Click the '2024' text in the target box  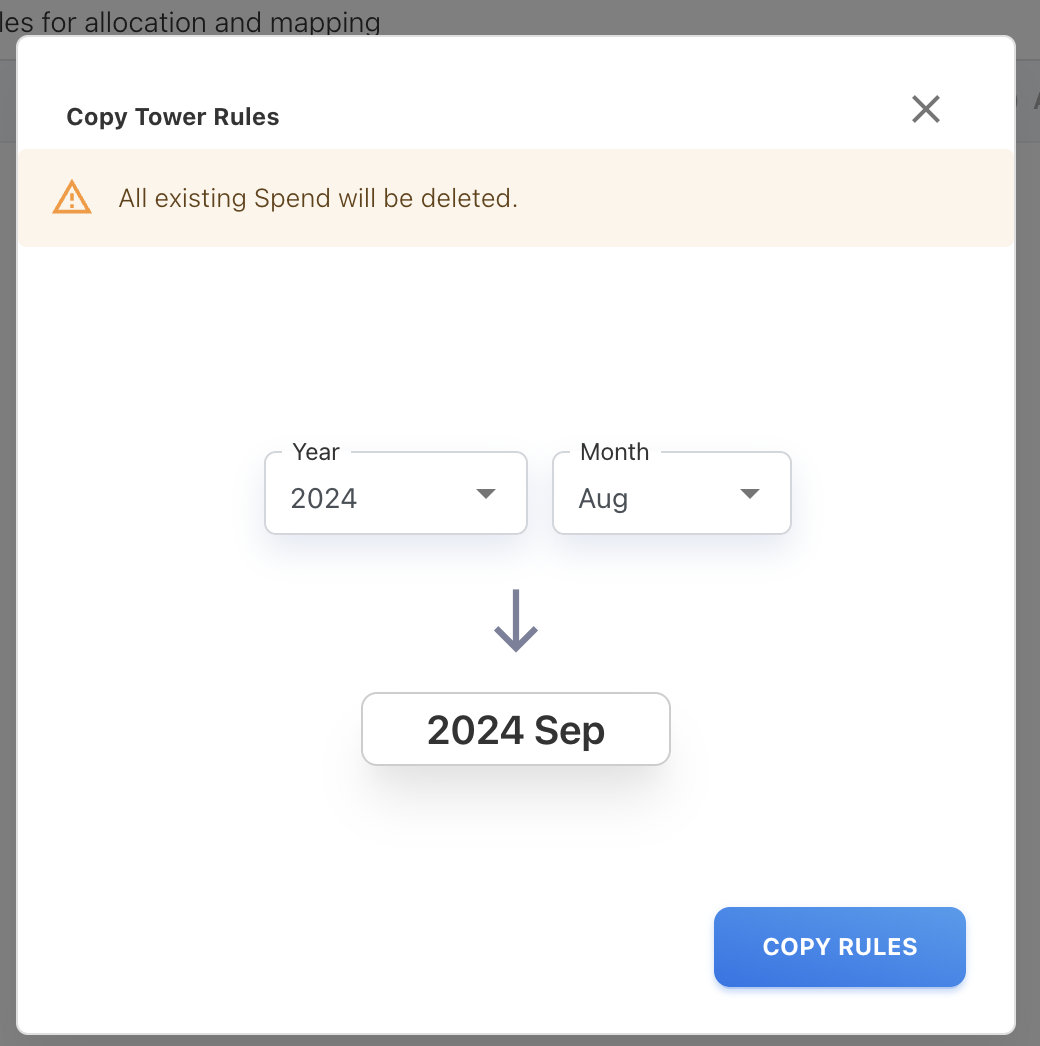tap(475, 730)
